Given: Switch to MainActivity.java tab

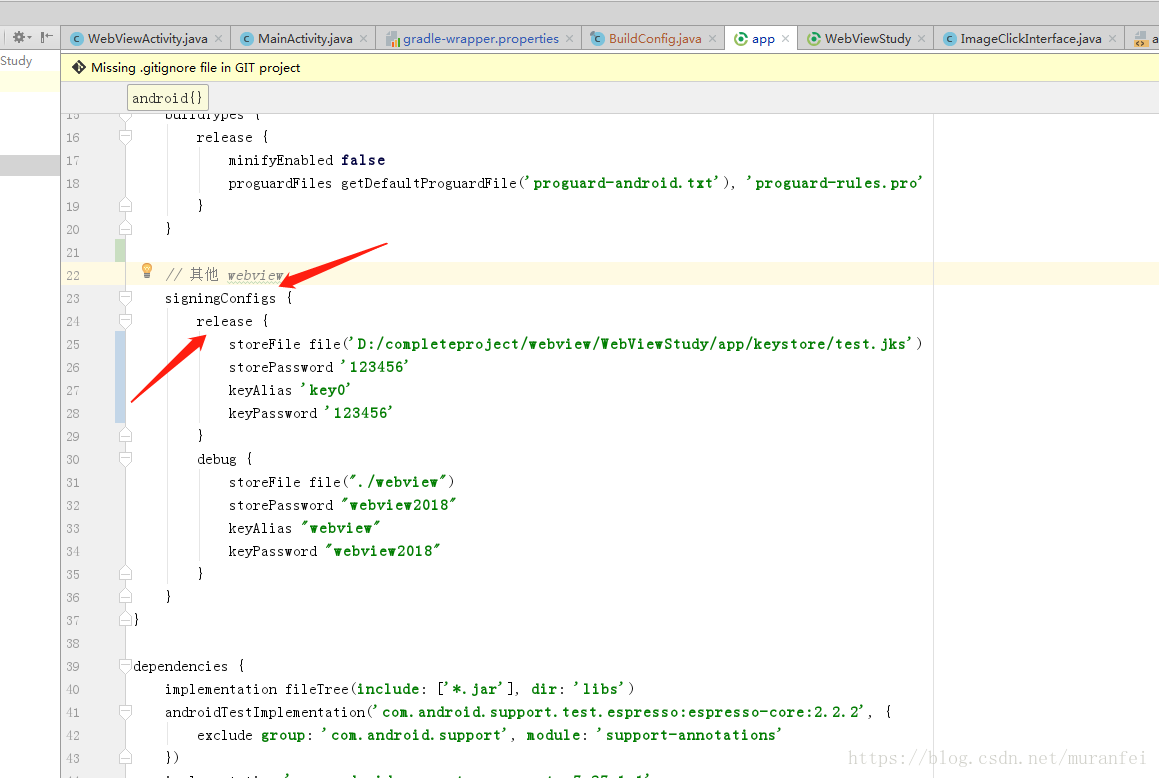Looking at the screenshot, I should 305,38.
